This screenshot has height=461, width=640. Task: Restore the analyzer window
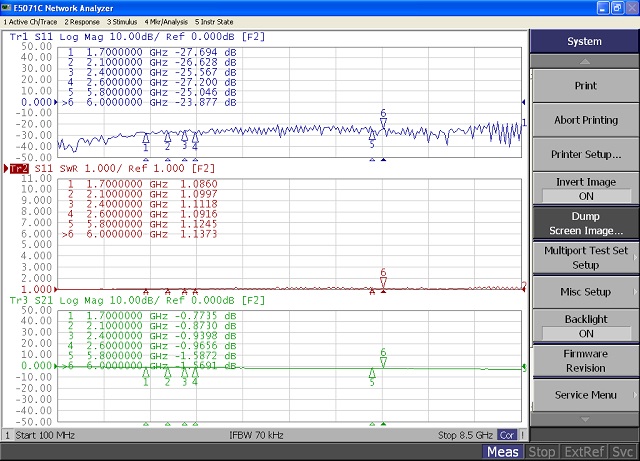[618, 8]
